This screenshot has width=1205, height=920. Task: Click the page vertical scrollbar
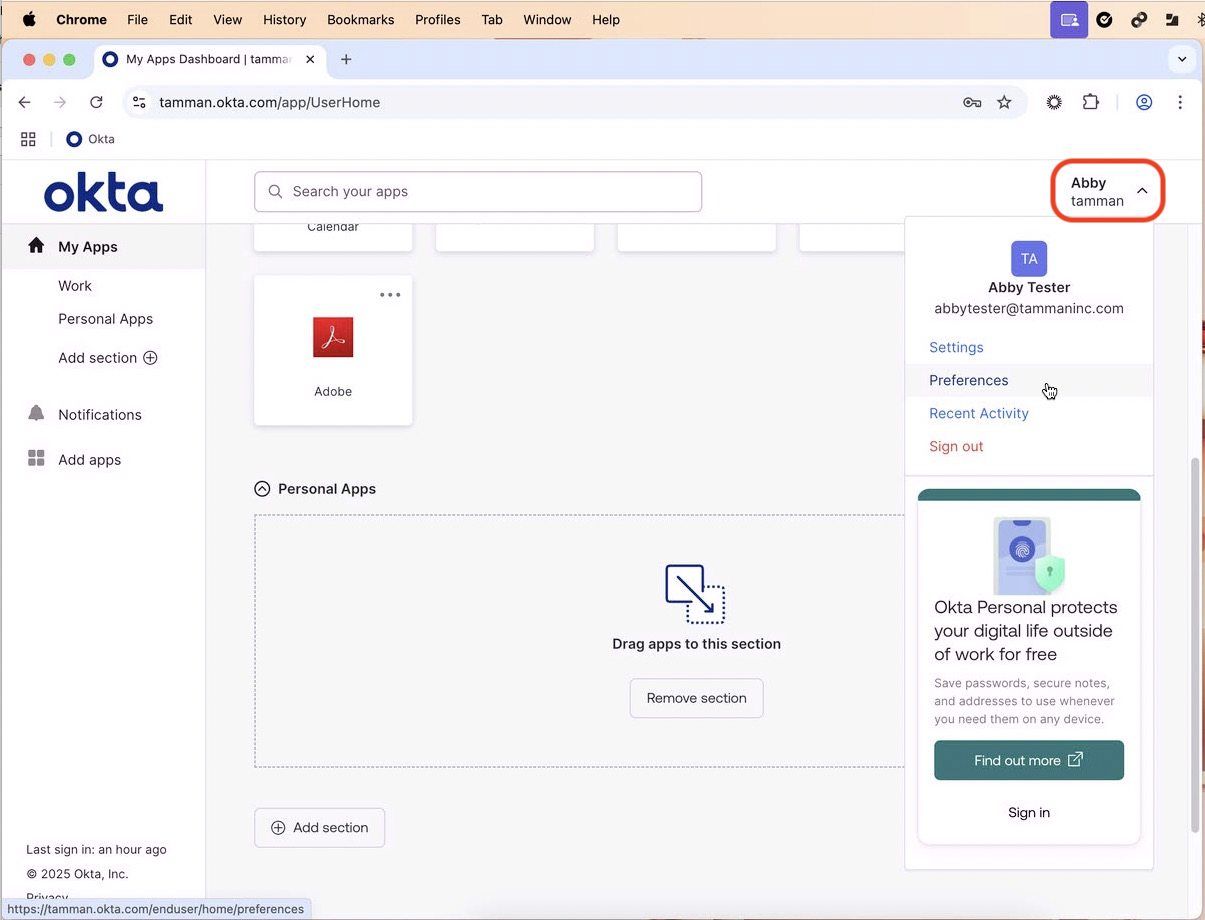pos(1195,645)
